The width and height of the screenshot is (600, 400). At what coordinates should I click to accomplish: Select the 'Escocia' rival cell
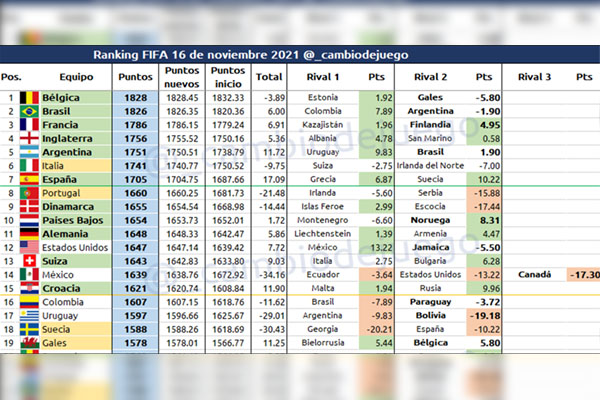pos(430,207)
